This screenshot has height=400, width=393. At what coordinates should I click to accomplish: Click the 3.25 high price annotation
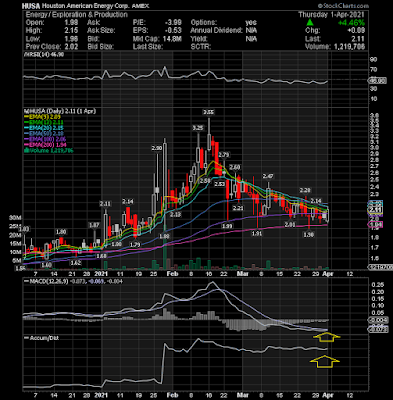[x=198, y=128]
